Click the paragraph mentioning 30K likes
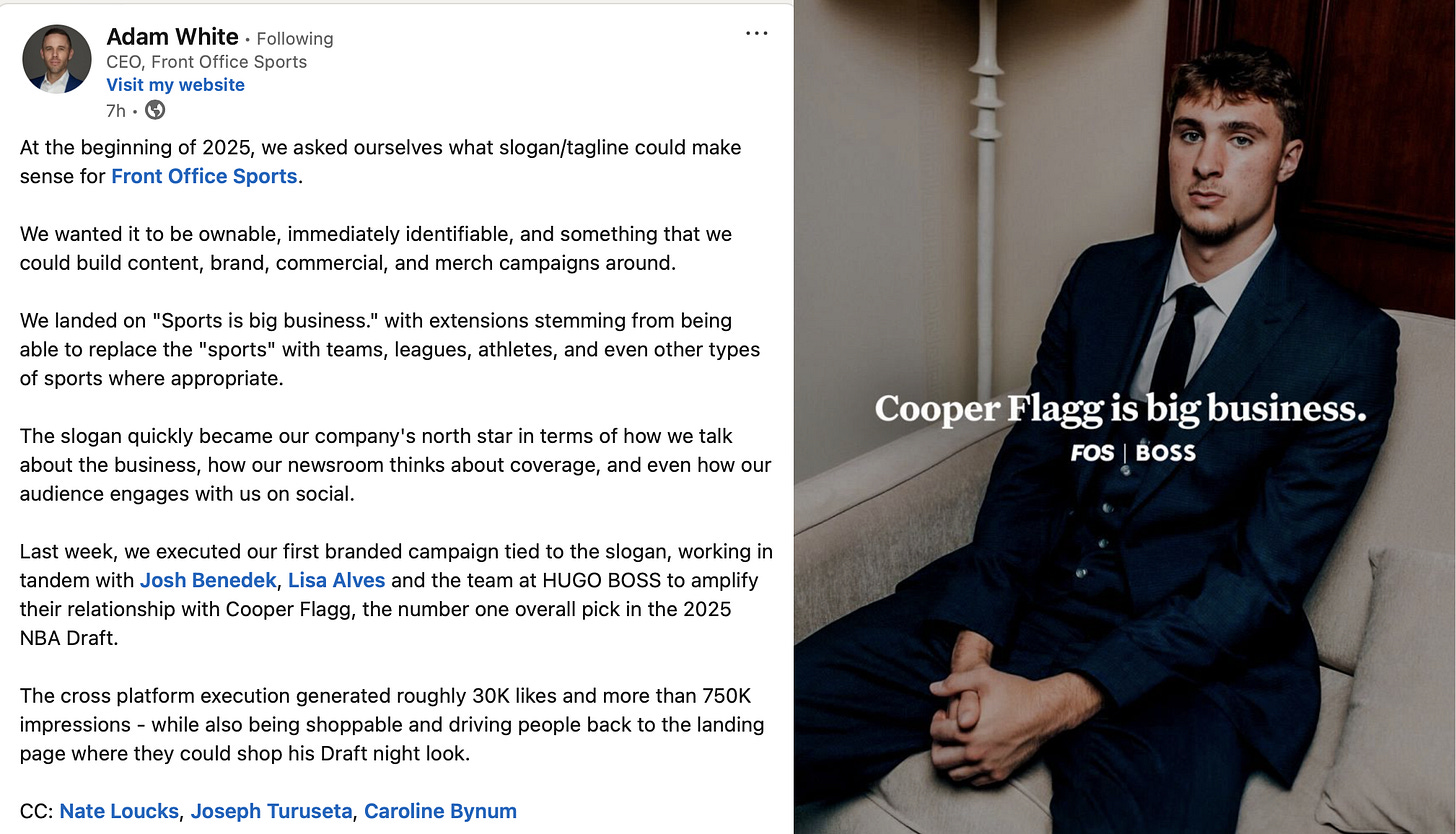 (392, 725)
